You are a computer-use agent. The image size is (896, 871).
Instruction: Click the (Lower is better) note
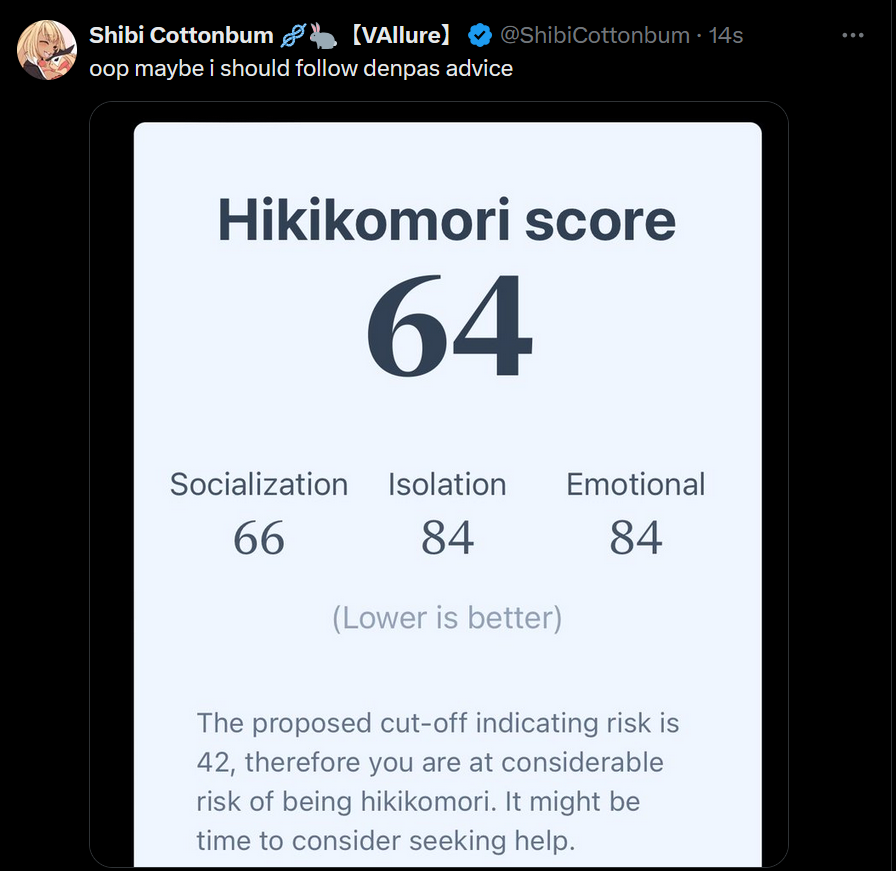(447, 618)
